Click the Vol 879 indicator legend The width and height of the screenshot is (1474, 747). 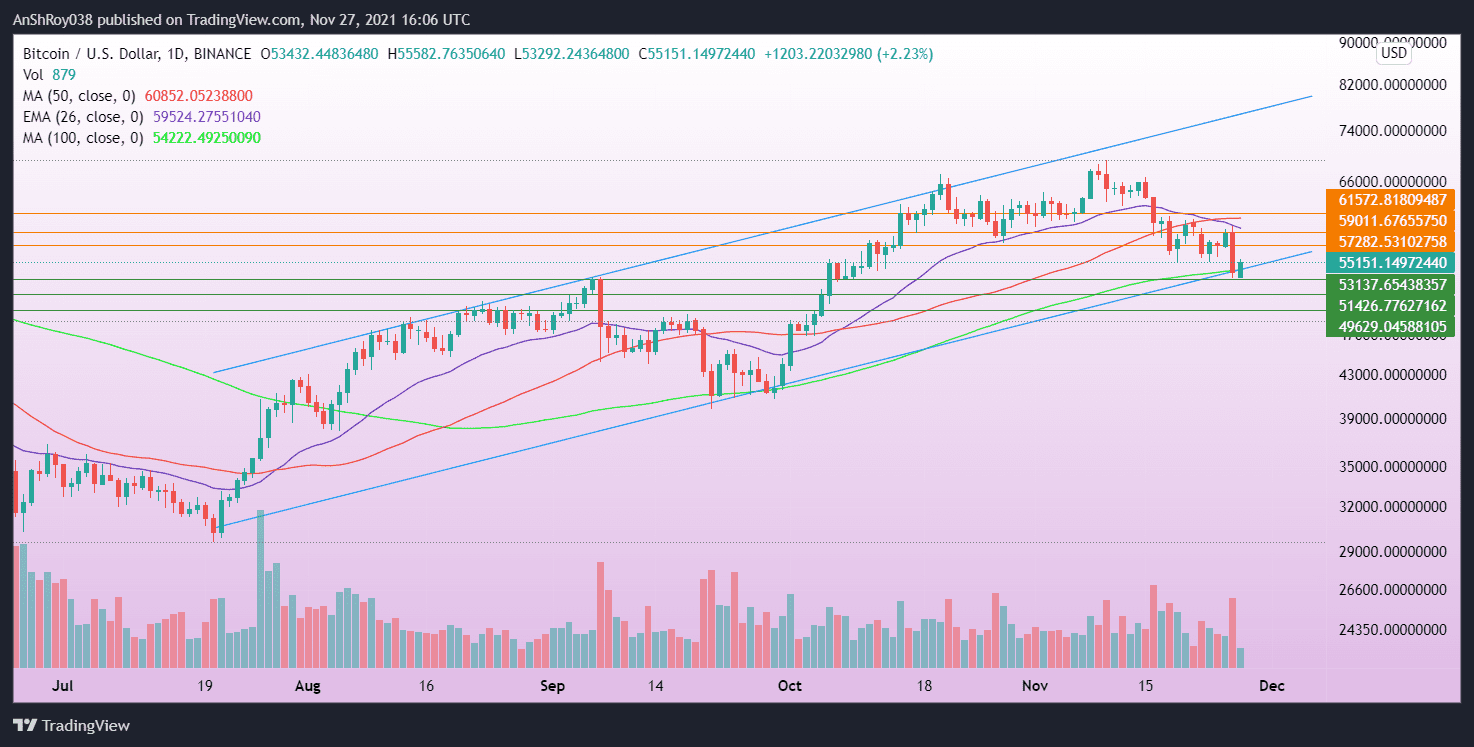tap(47, 74)
